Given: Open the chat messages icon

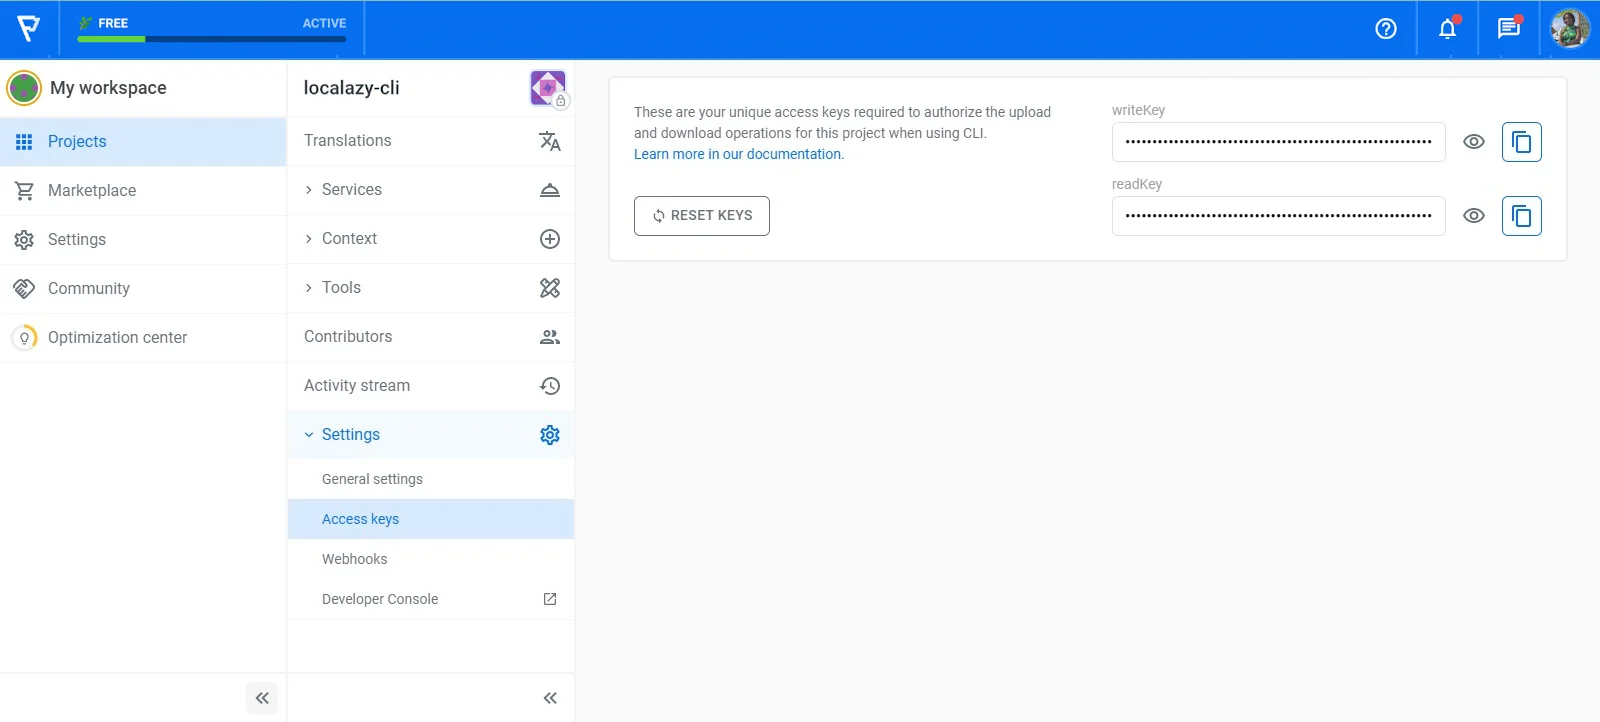Looking at the screenshot, I should (1508, 29).
